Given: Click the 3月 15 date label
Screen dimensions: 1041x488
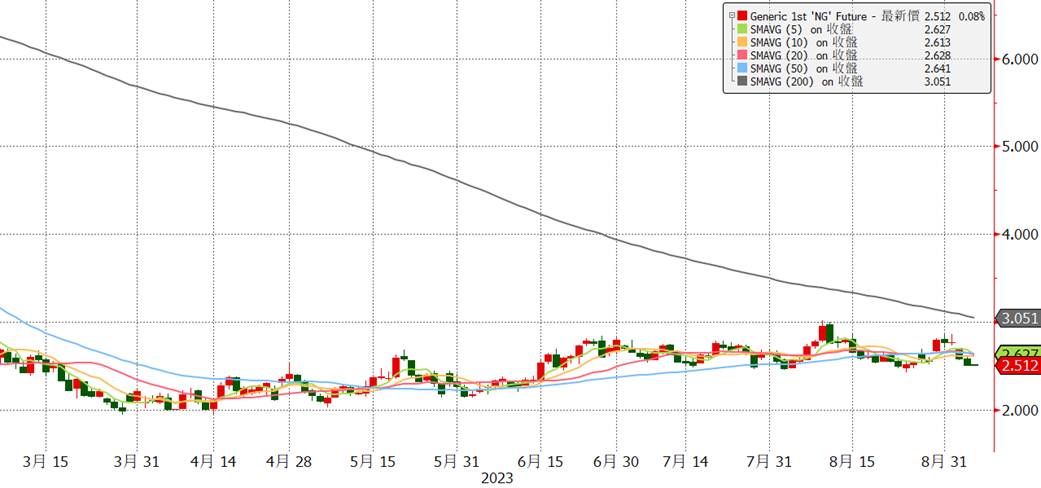Looking at the screenshot, I should pos(46,462).
